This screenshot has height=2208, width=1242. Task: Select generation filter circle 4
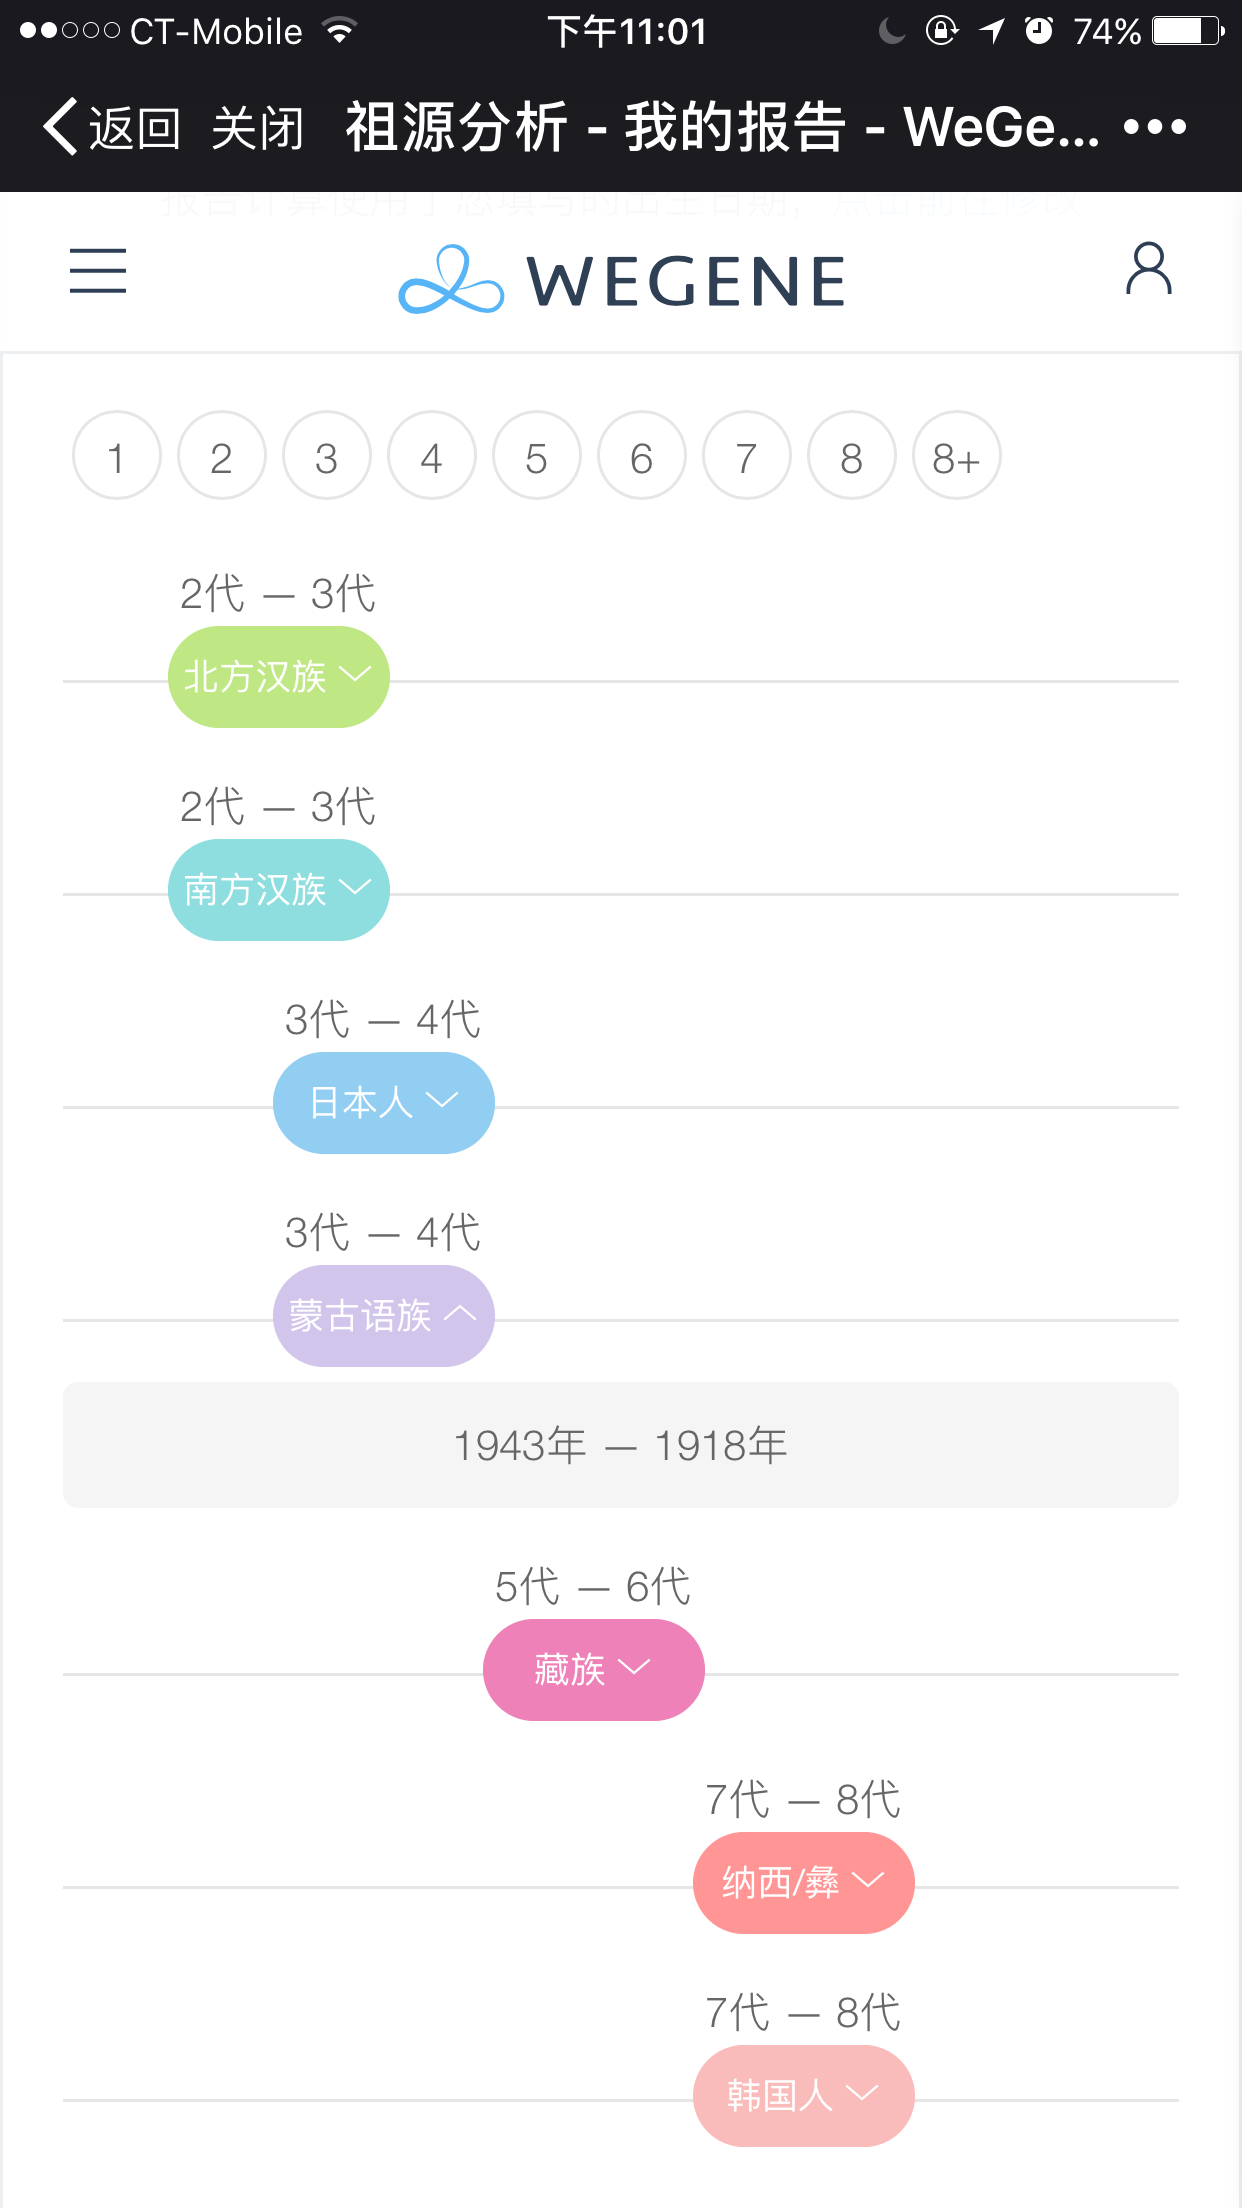432,456
